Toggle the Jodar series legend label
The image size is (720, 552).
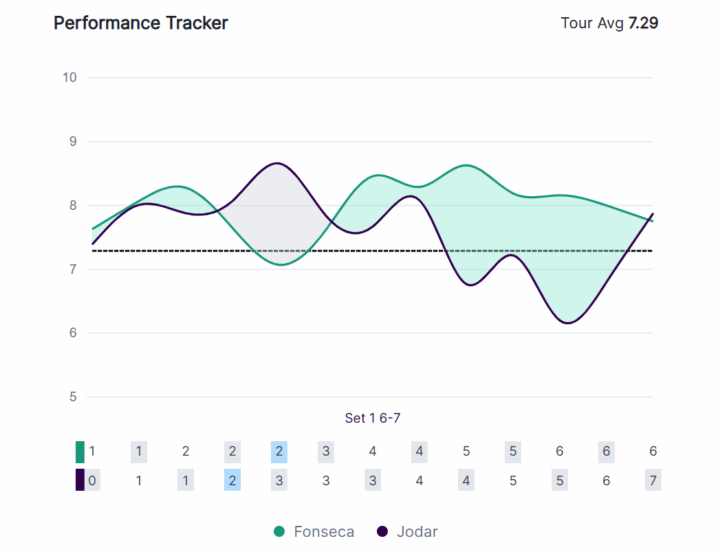419,532
